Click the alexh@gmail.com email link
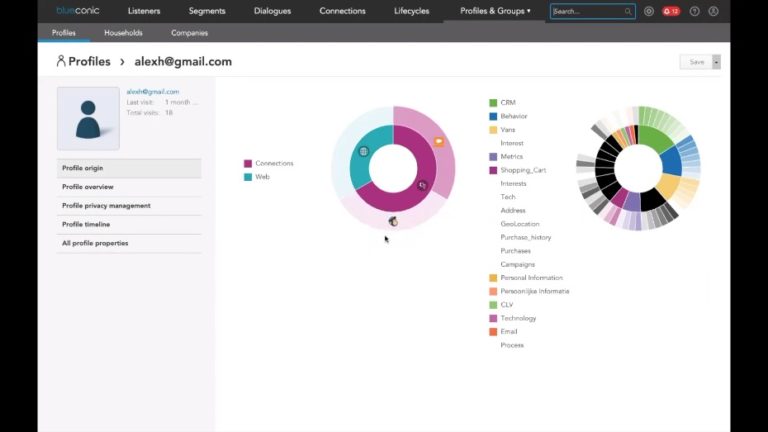 152,91
